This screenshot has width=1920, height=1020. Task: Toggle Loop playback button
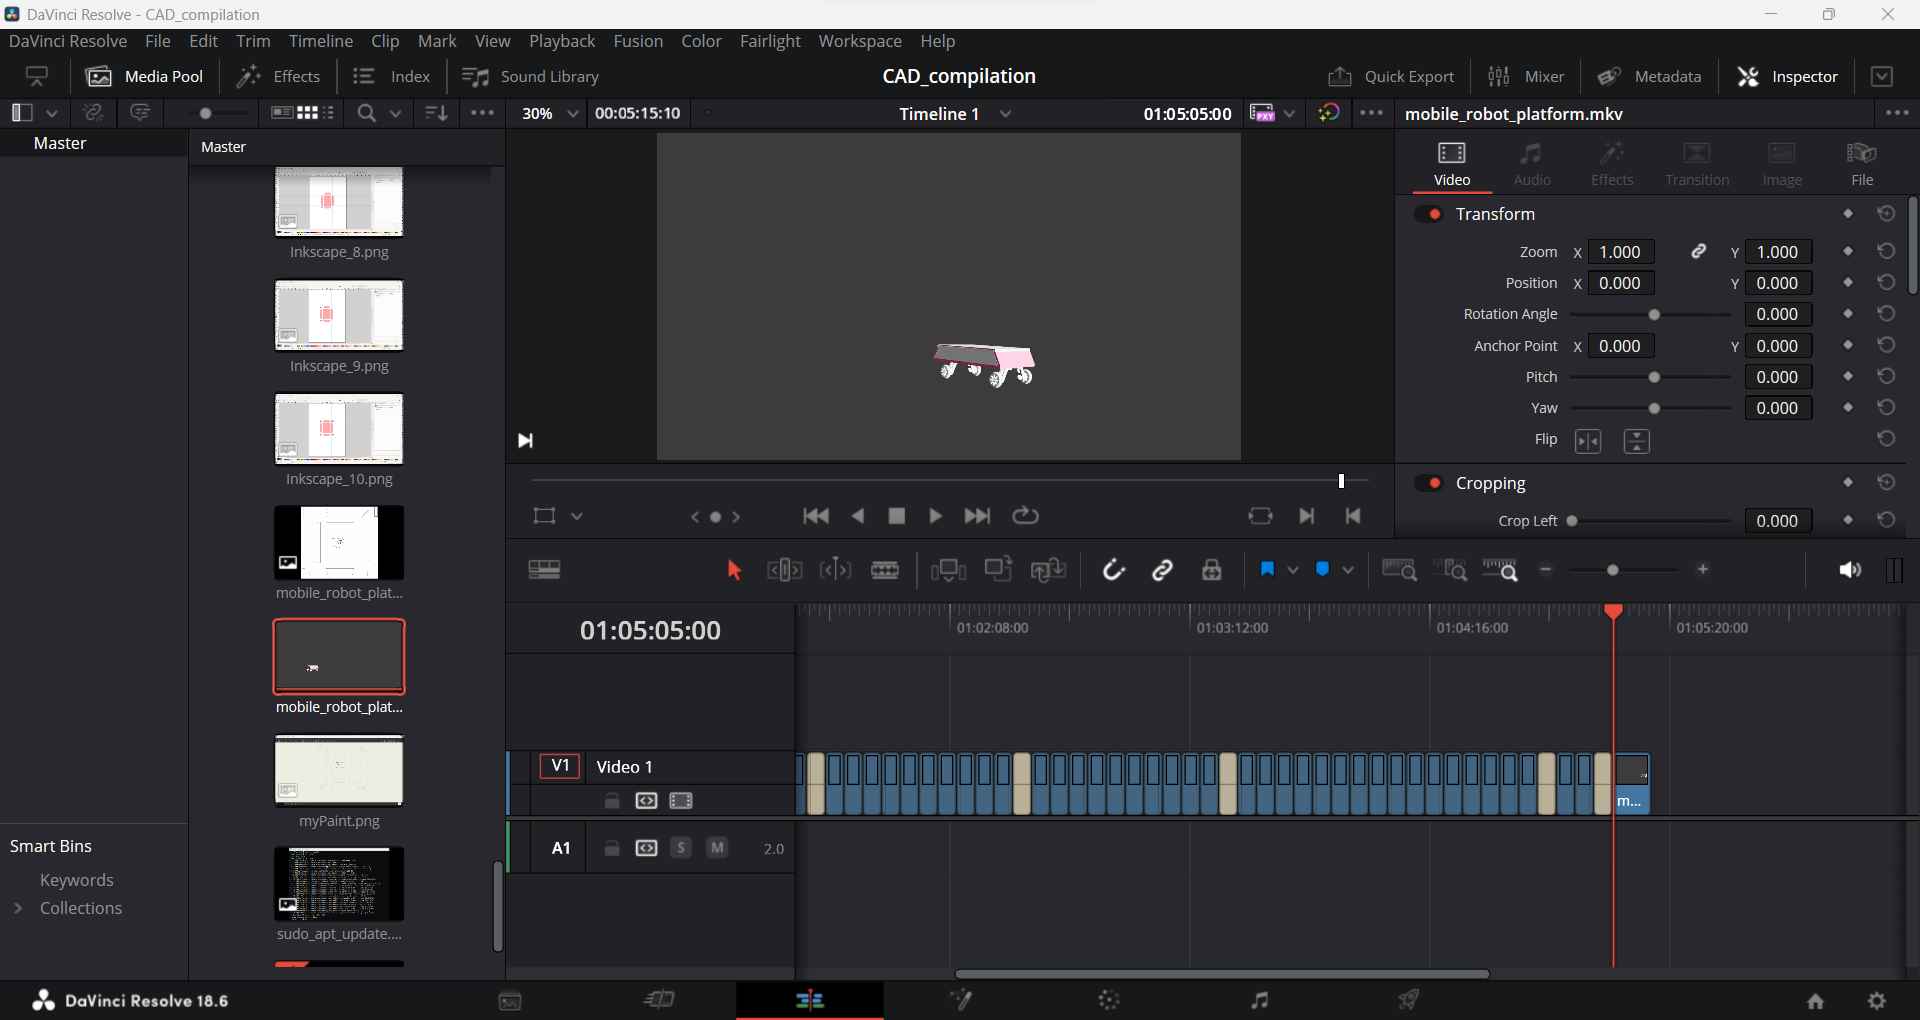point(1026,516)
